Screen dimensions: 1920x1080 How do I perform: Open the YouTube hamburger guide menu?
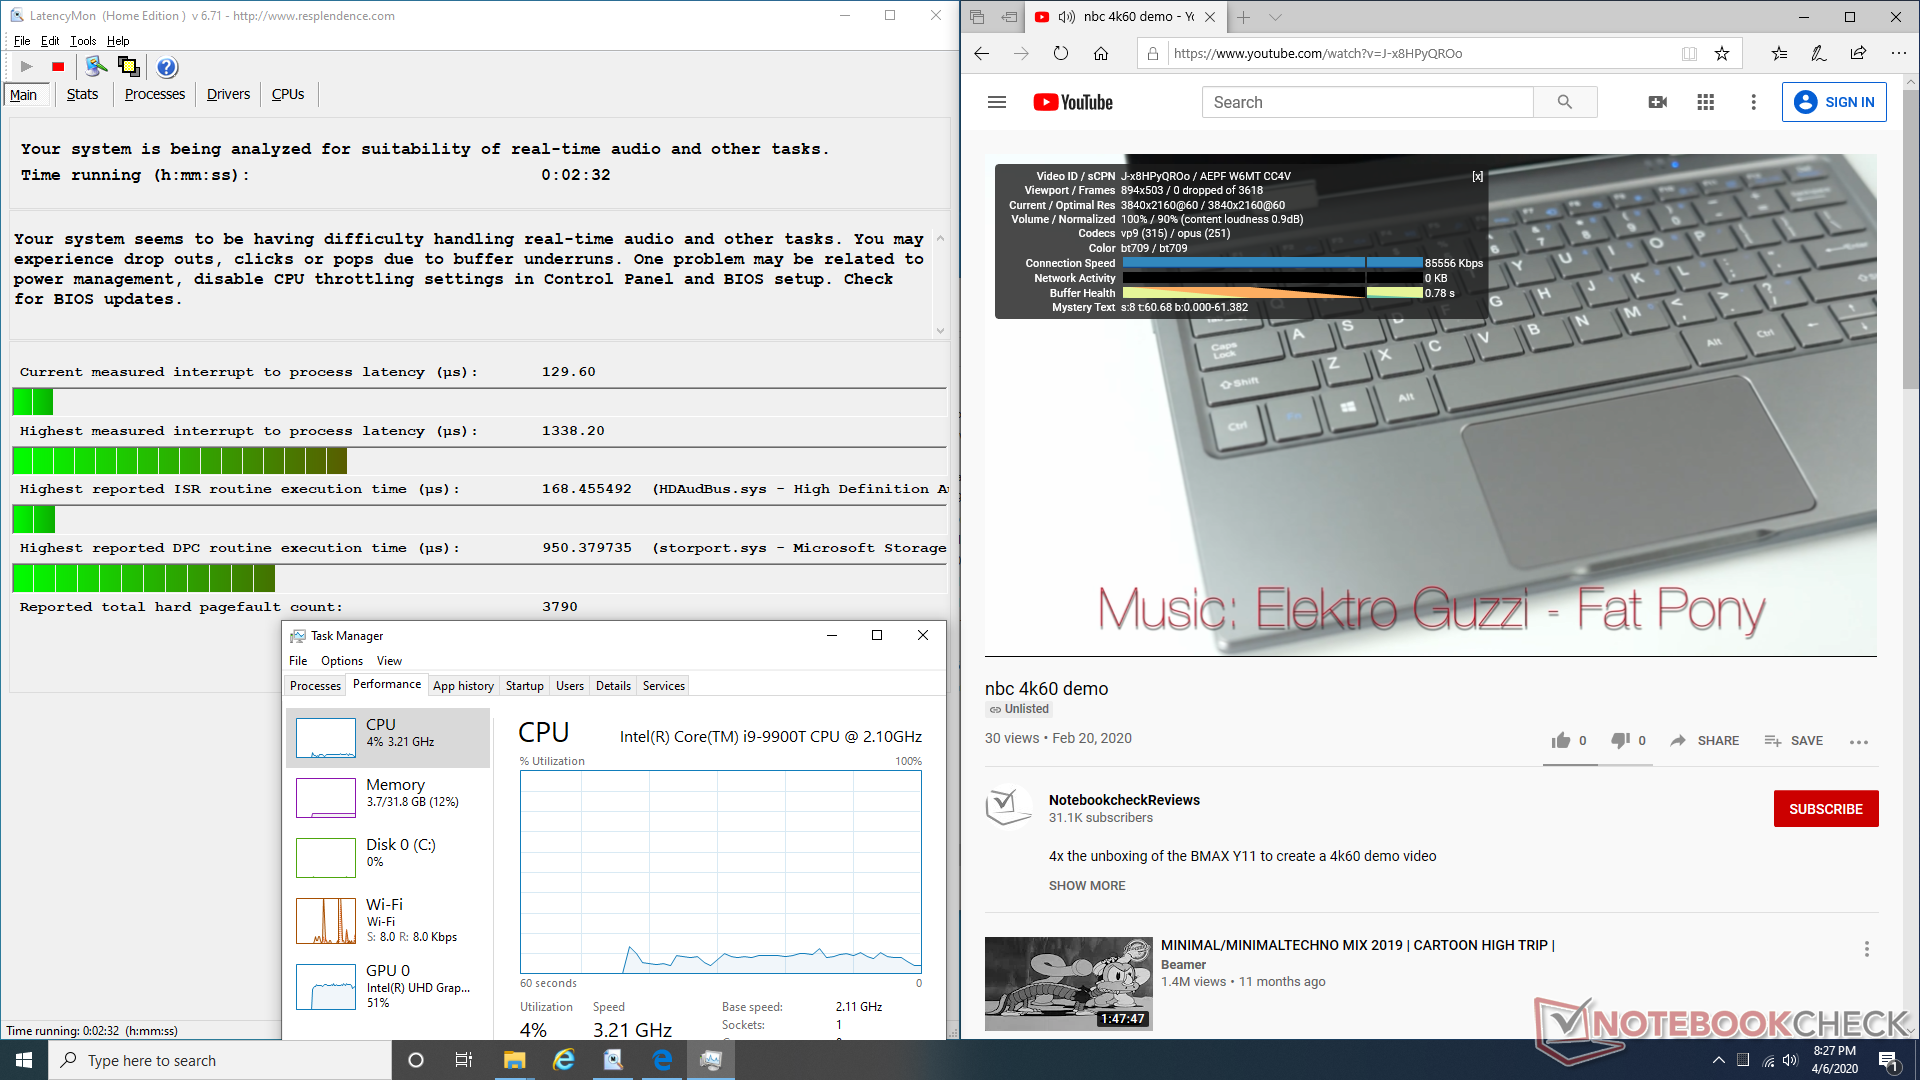(x=997, y=102)
